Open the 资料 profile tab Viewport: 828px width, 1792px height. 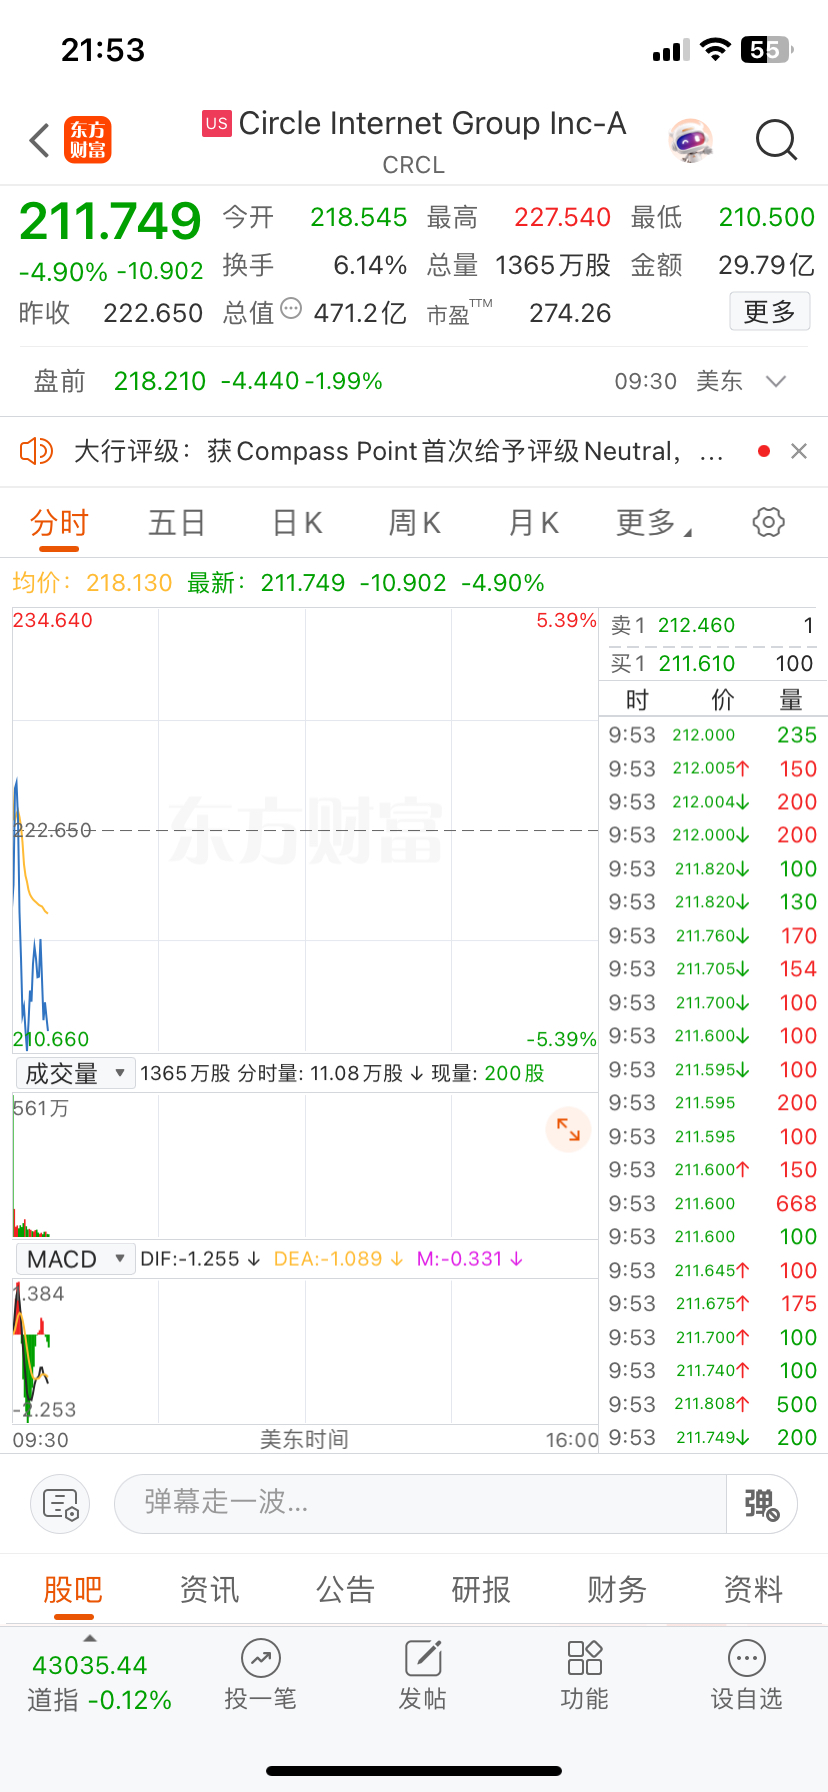coord(753,1589)
